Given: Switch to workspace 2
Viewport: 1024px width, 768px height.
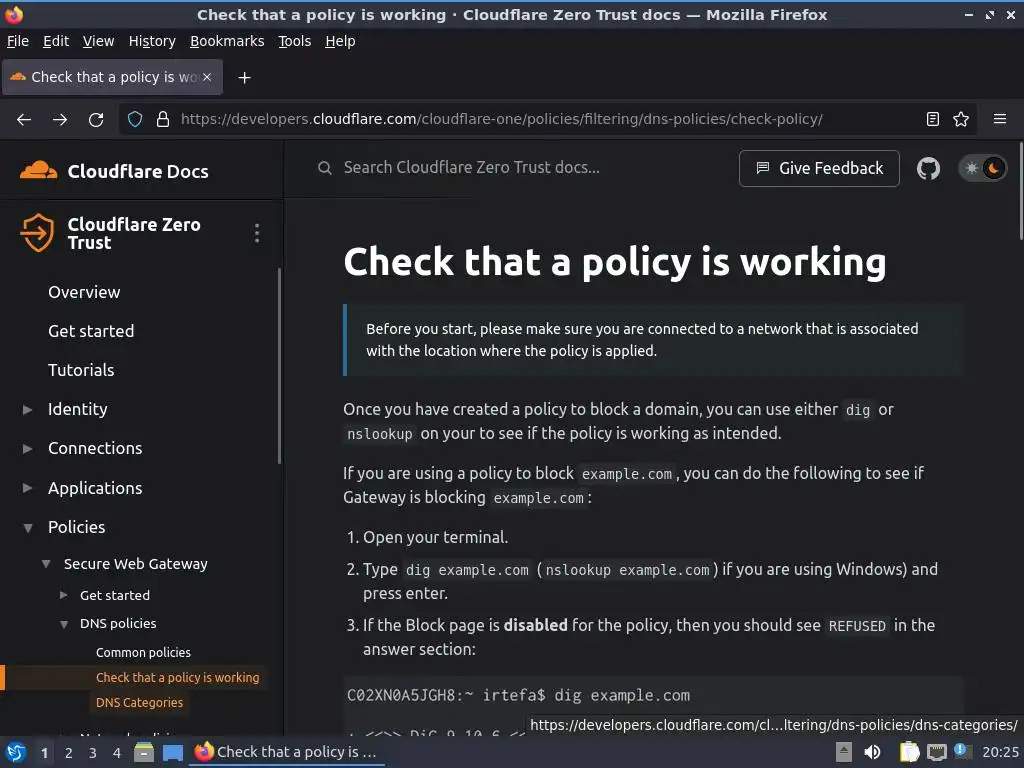Looking at the screenshot, I should point(68,753).
